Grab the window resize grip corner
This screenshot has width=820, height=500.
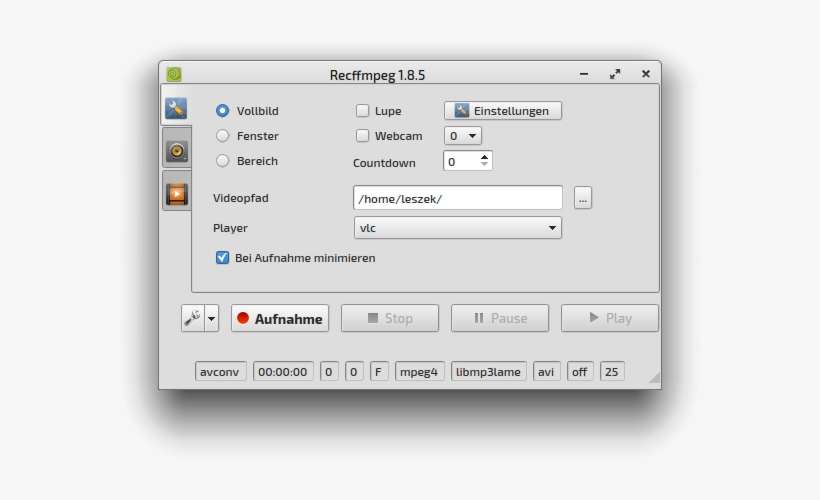(x=654, y=378)
